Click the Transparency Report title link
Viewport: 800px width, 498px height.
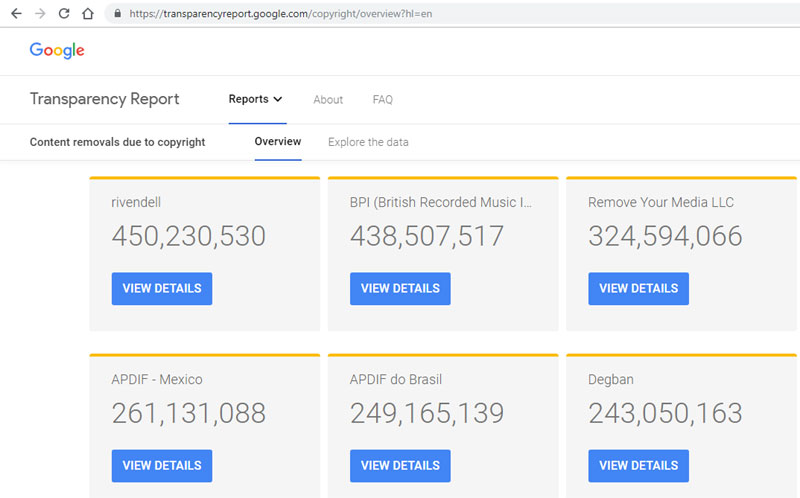[105, 99]
